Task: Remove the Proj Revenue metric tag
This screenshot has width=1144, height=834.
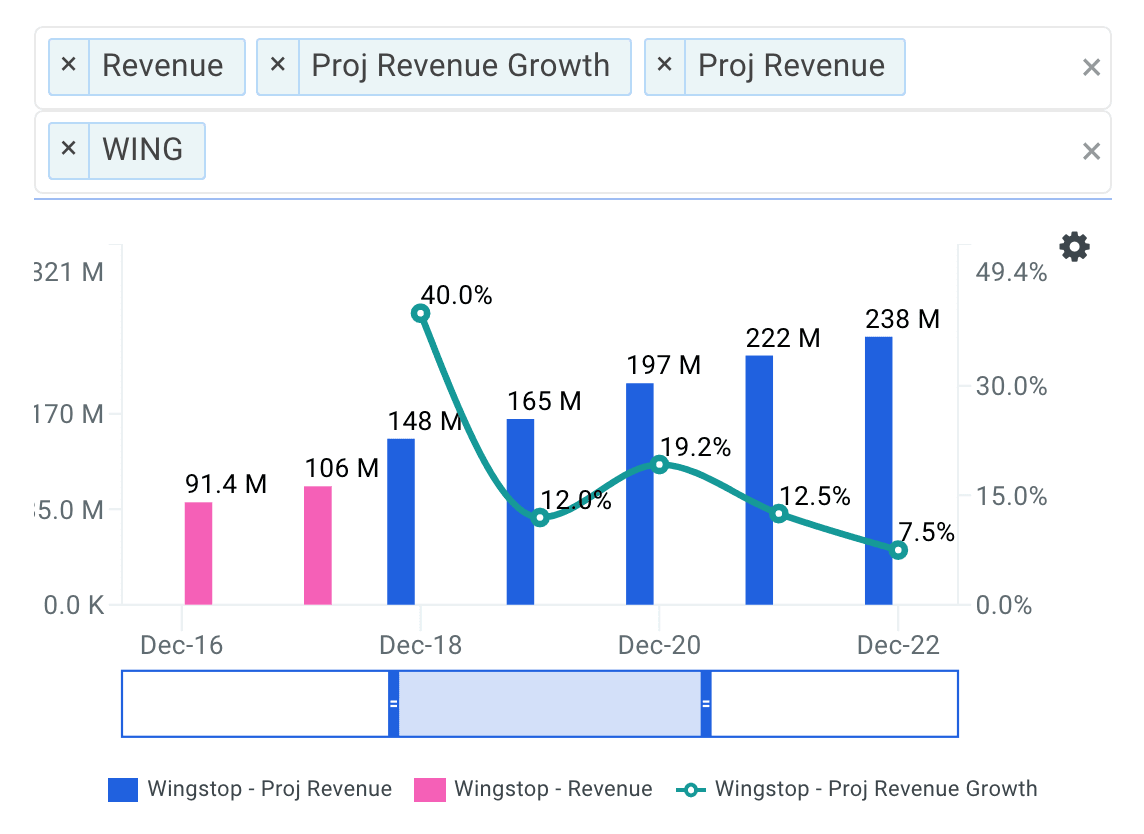Action: [x=665, y=66]
